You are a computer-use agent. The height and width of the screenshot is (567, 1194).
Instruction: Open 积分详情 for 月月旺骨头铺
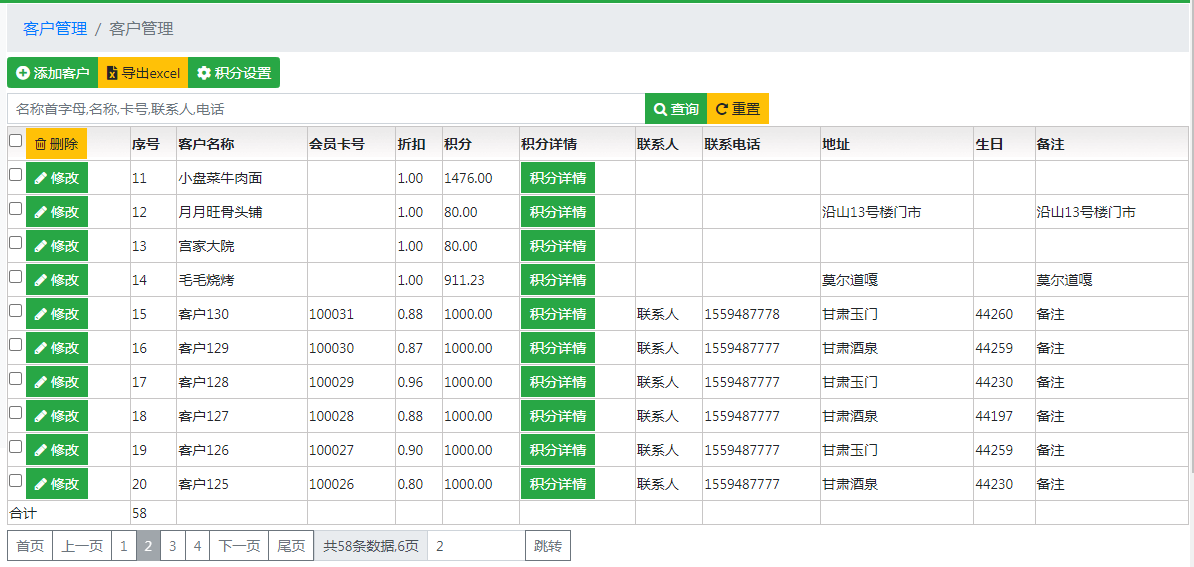coord(557,212)
